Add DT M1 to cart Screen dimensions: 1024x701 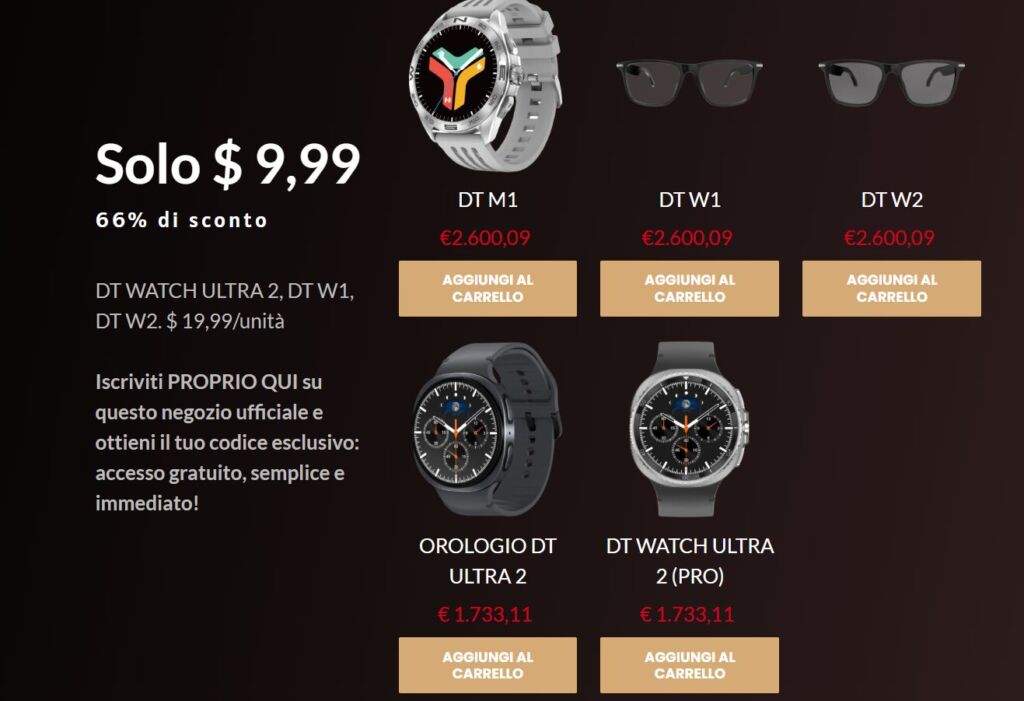[x=488, y=289]
